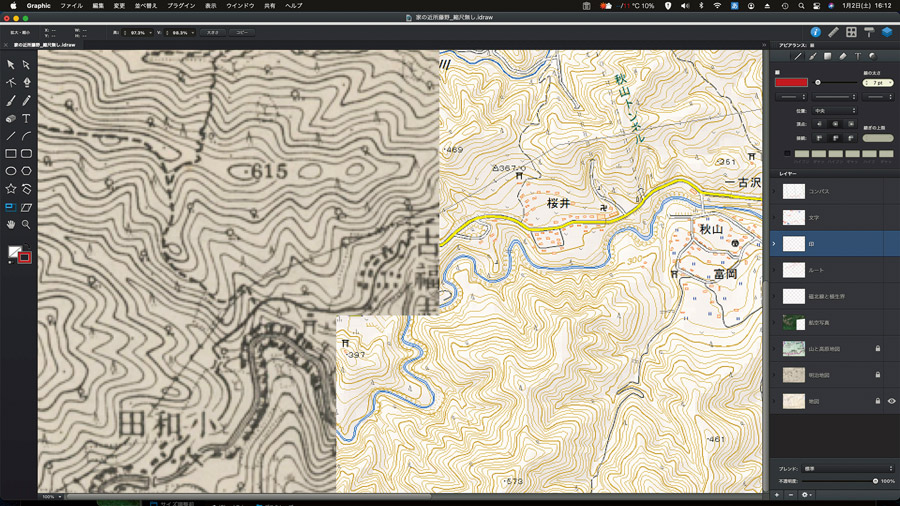Toggle lock on the 山と高原地図 layer
Viewport: 900px width, 506px height.
pos(878,349)
